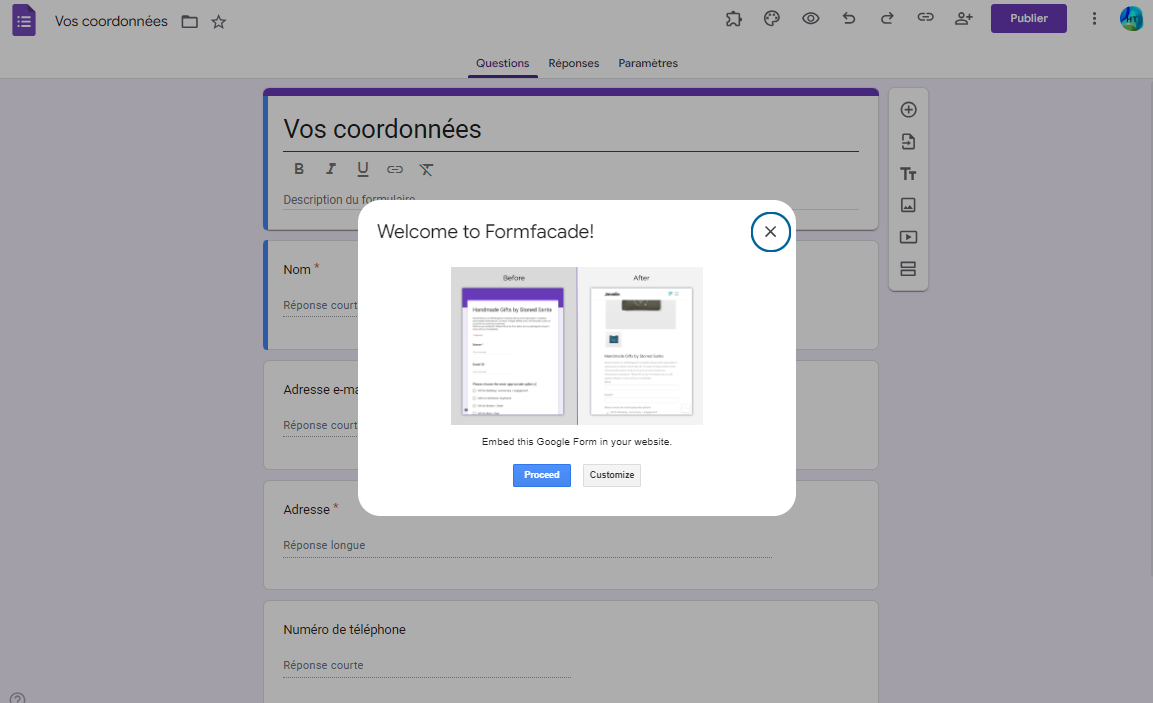Preview the form with eye icon
This screenshot has height=703, width=1153.
click(810, 19)
